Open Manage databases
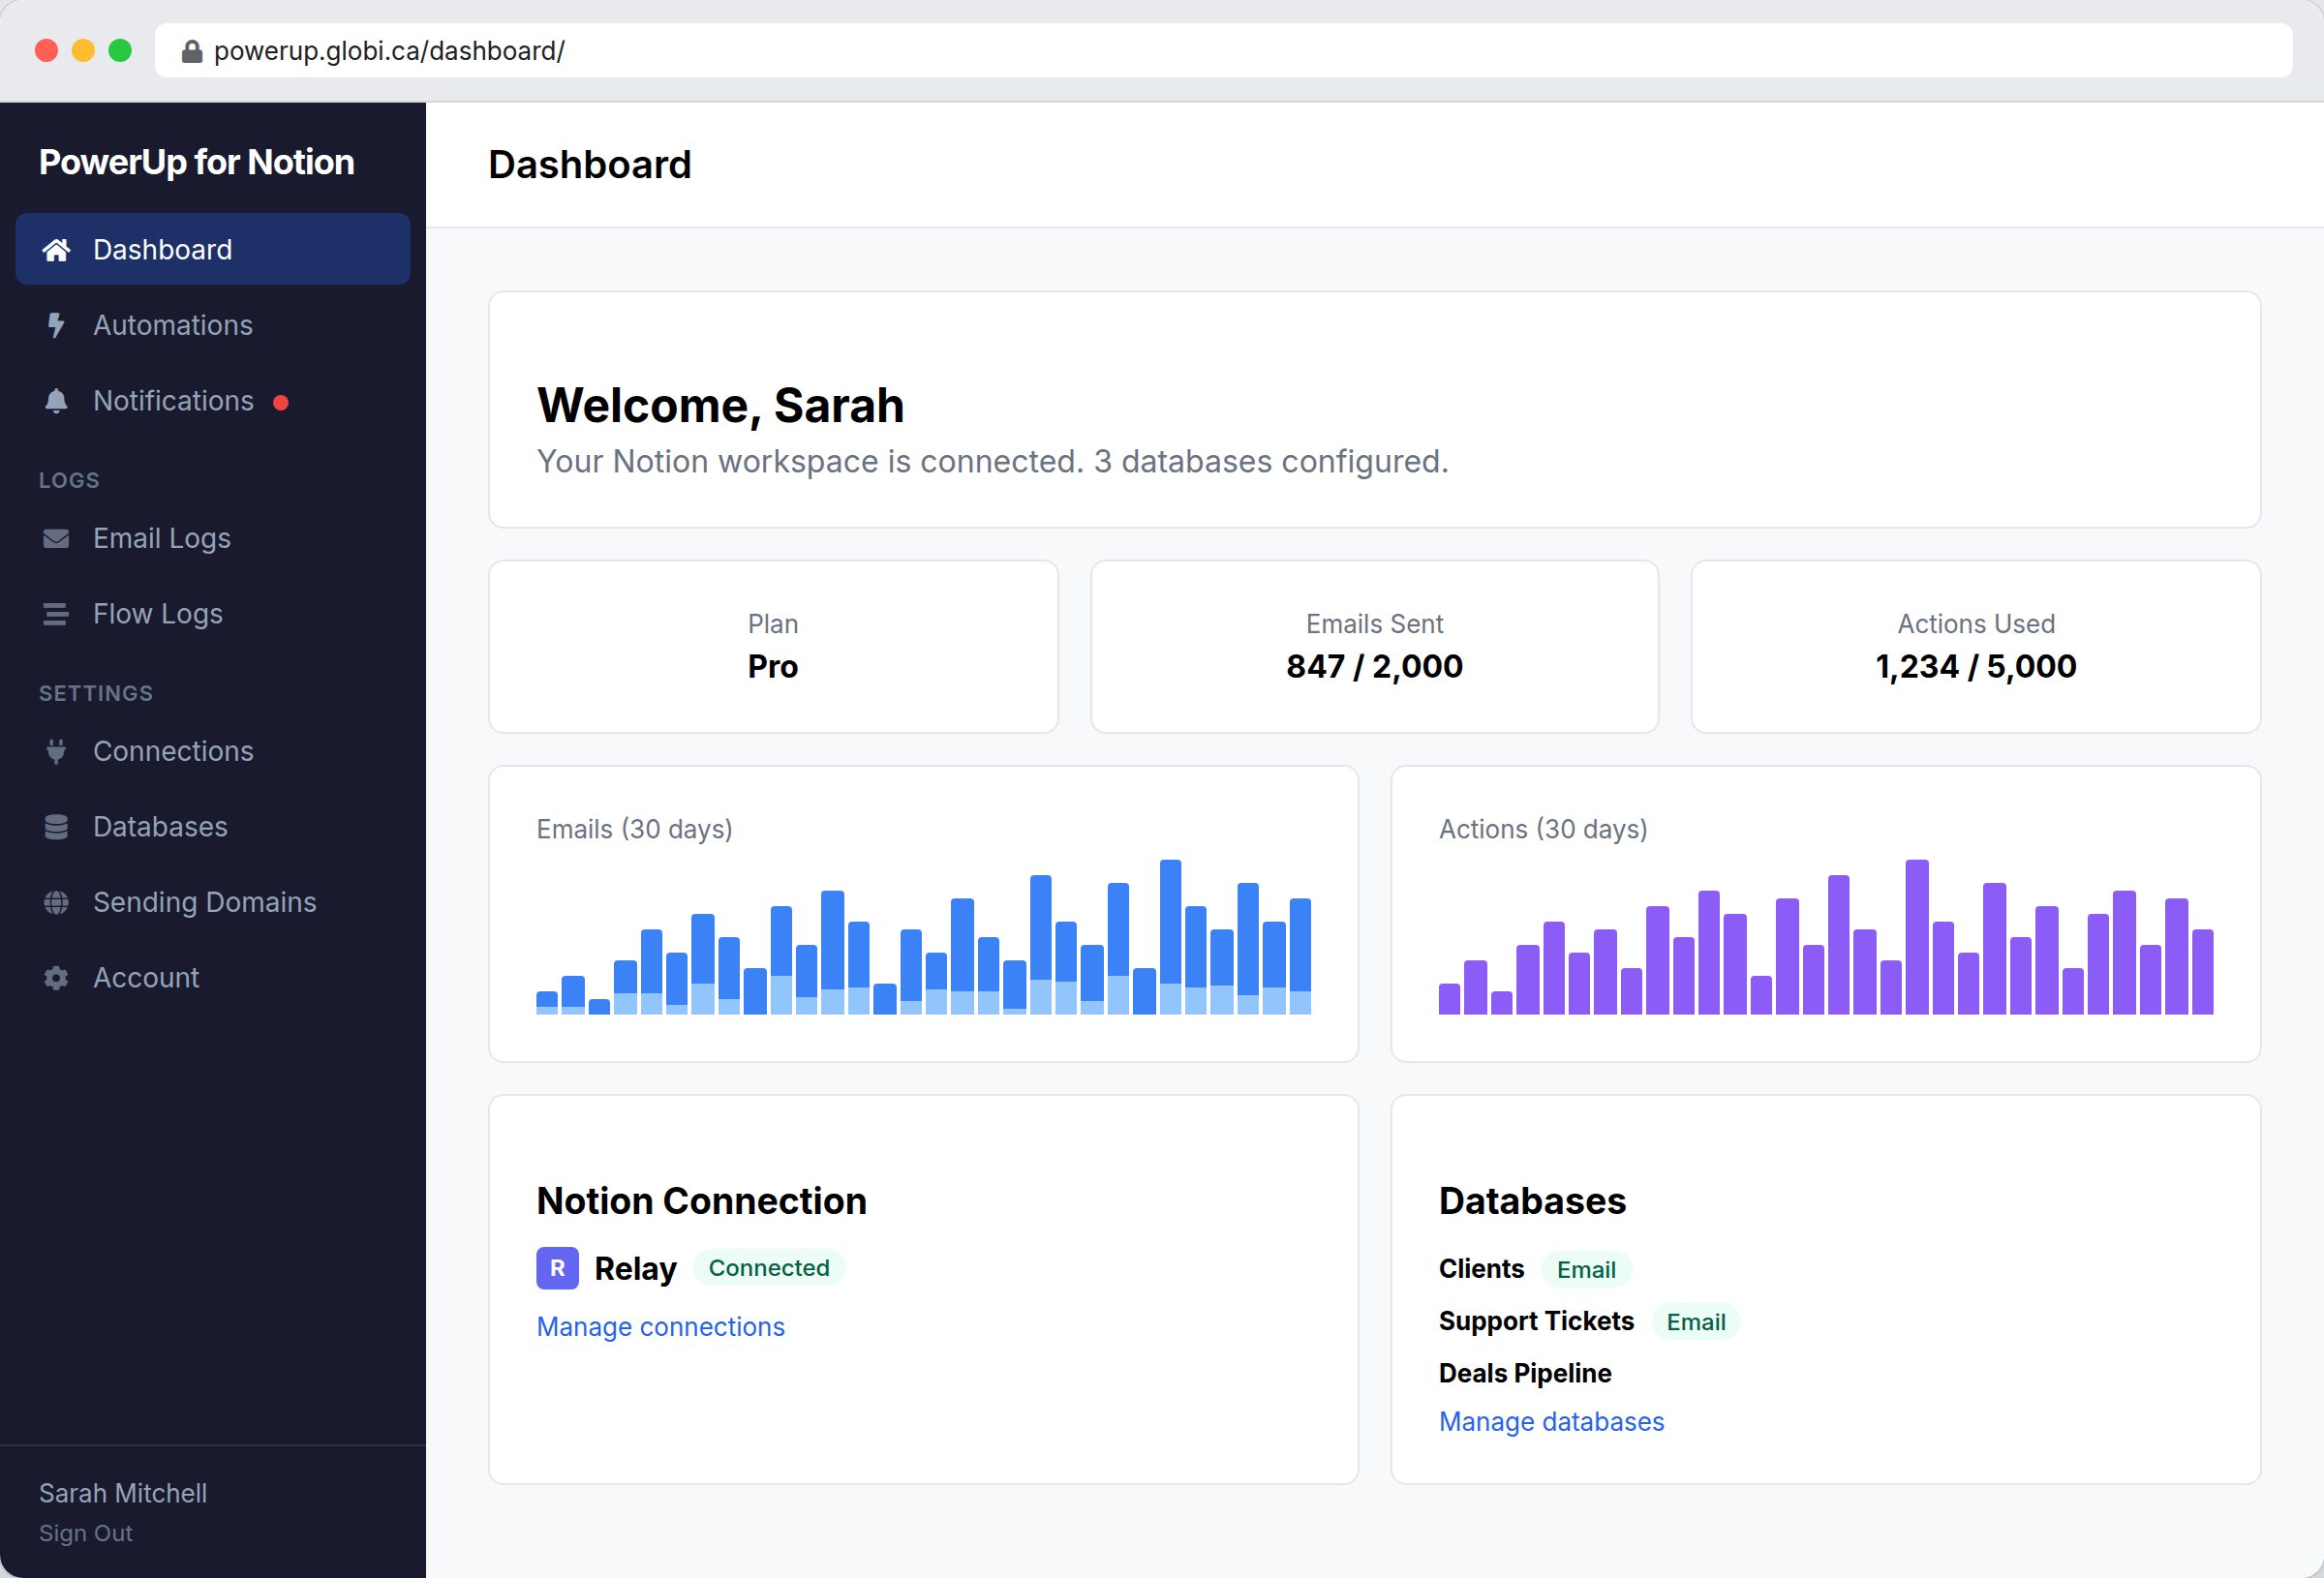 tap(1551, 1421)
